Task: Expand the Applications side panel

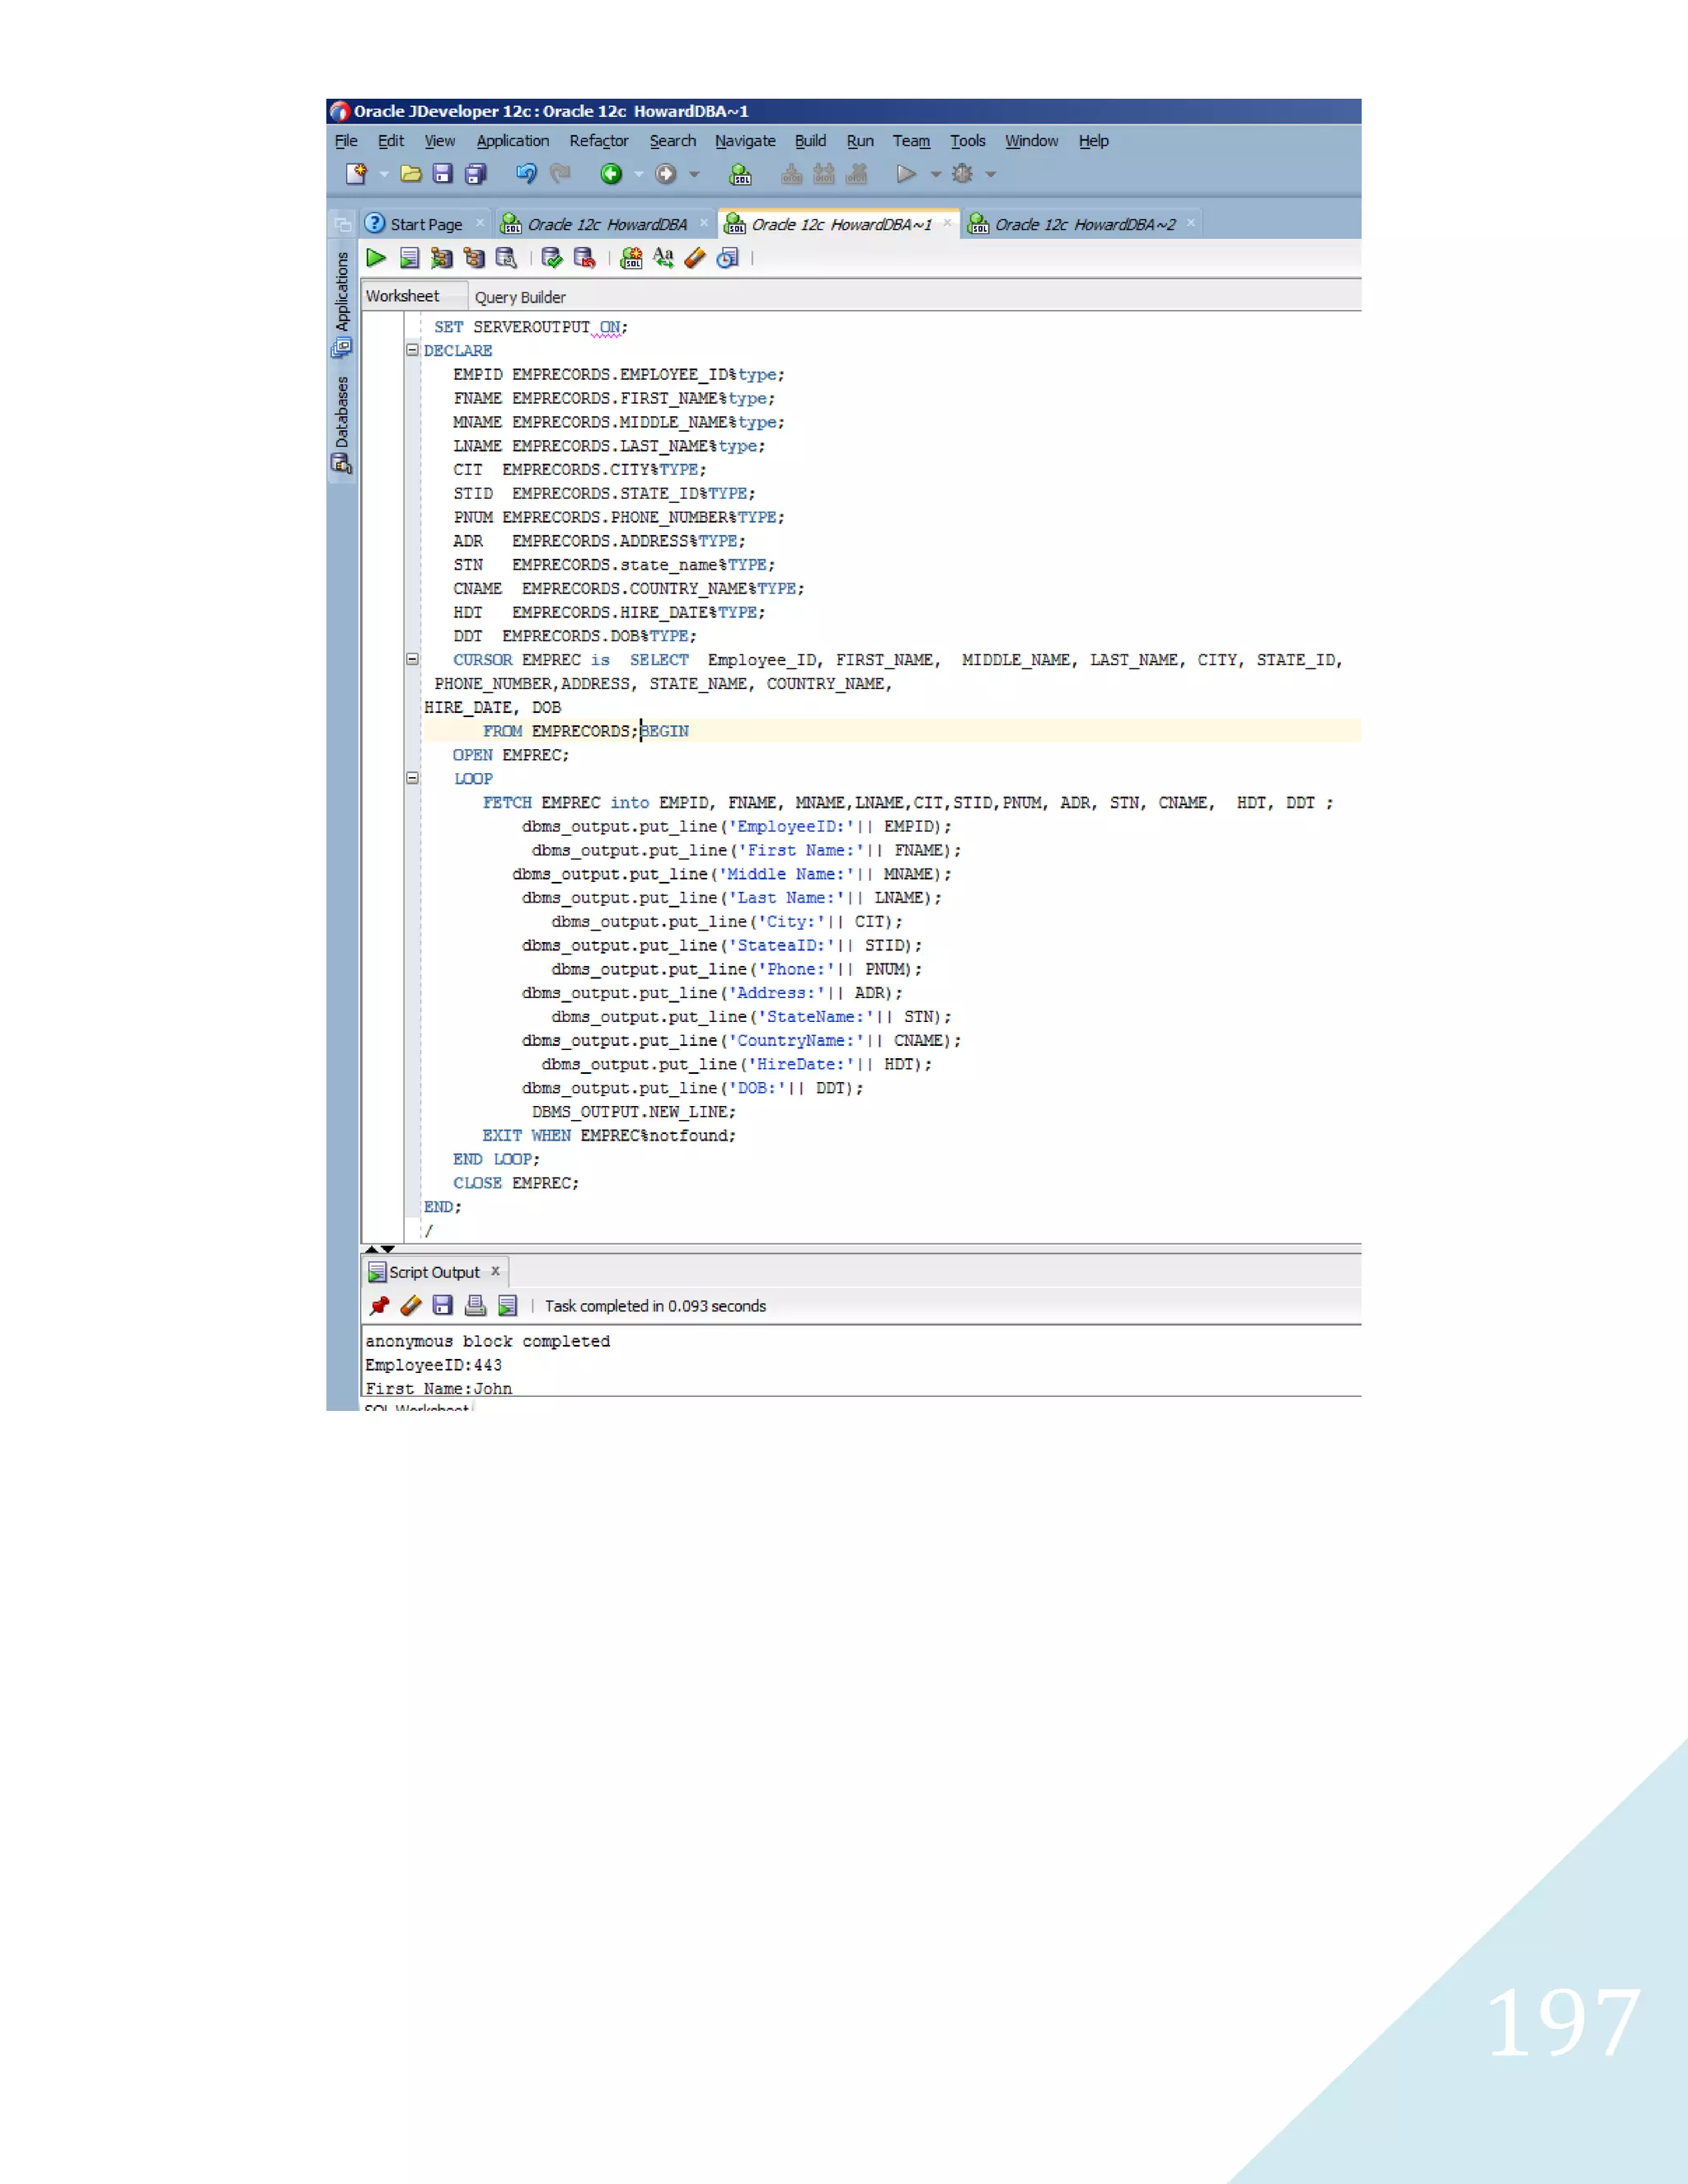Action: pos(342,304)
